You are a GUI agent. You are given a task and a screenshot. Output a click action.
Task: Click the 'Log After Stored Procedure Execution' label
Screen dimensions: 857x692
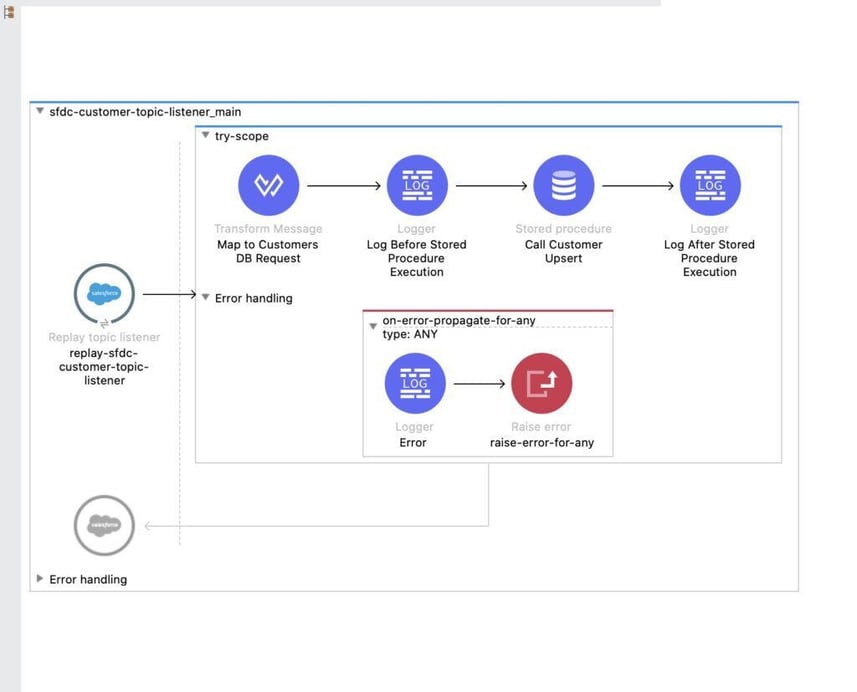pyautogui.click(x=709, y=258)
